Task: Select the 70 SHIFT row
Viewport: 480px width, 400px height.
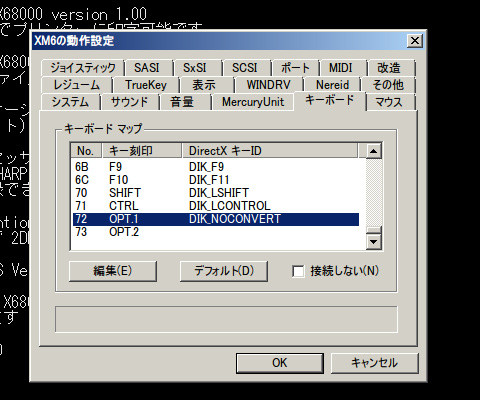Action: (216, 193)
